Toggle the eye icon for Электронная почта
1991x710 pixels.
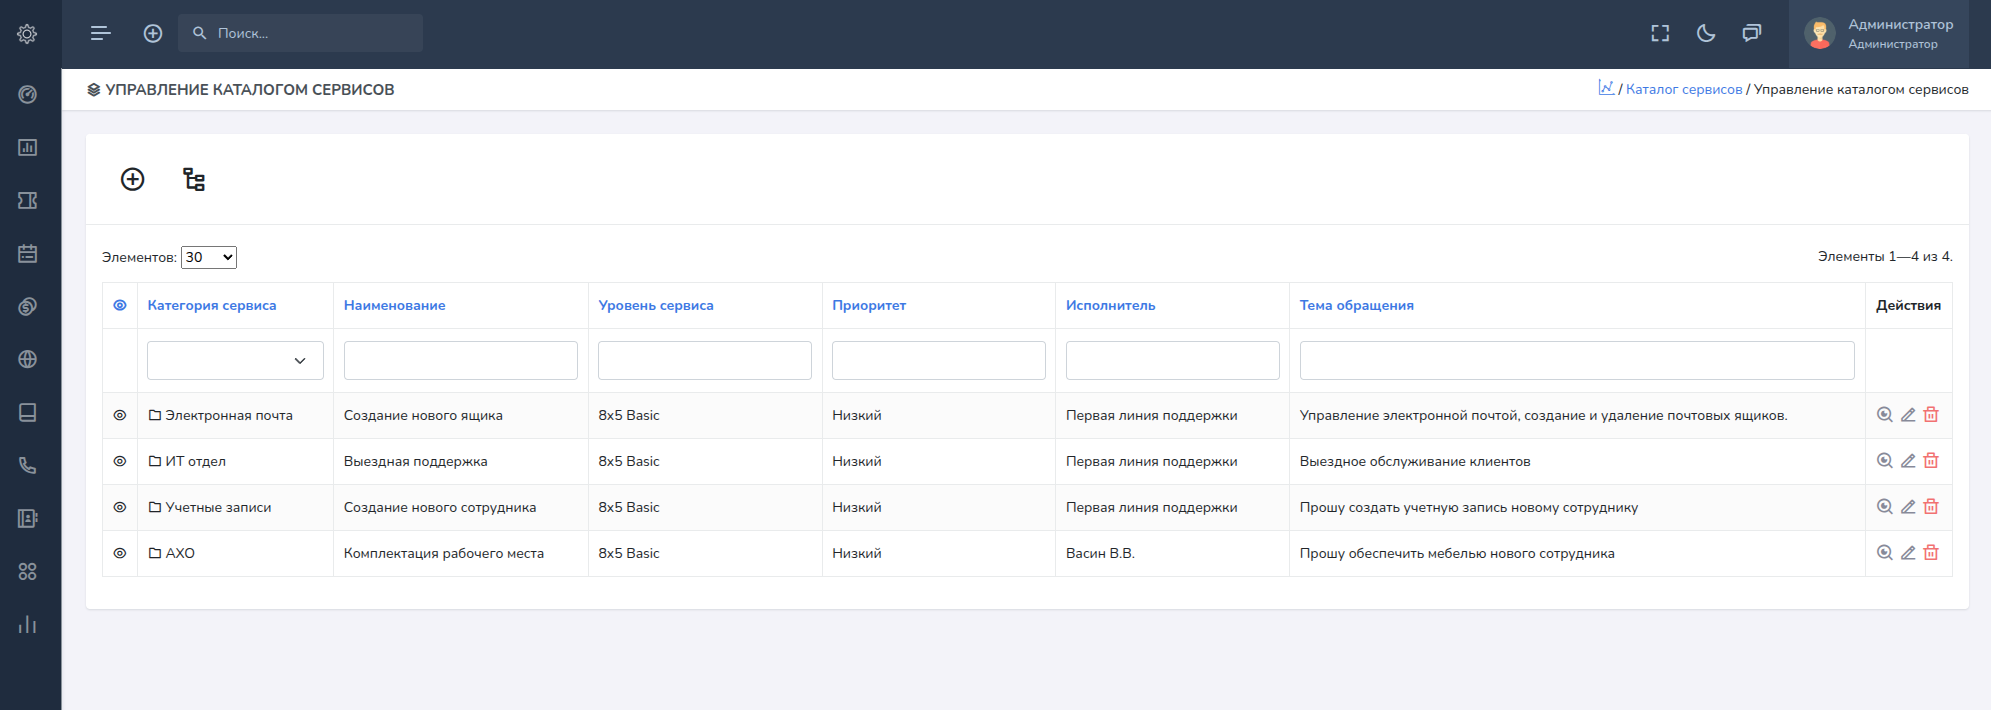120,415
